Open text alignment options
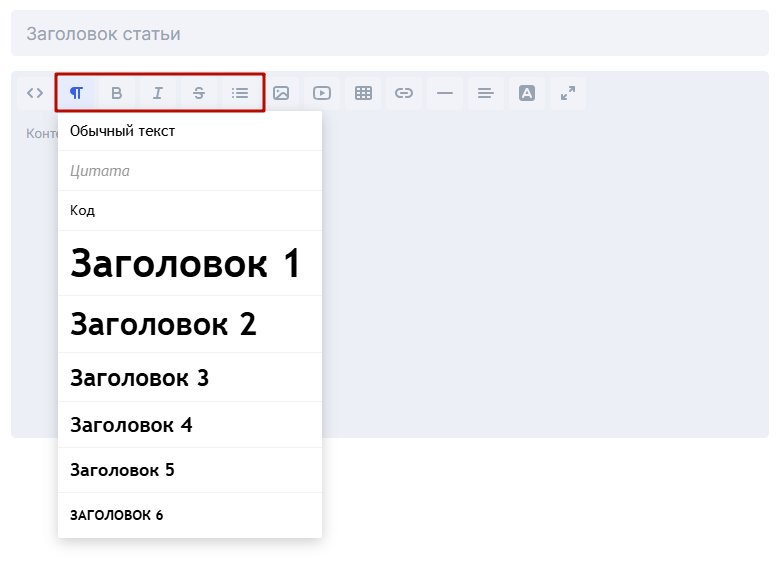Image resolution: width=780 pixels, height=561 pixels. [486, 93]
